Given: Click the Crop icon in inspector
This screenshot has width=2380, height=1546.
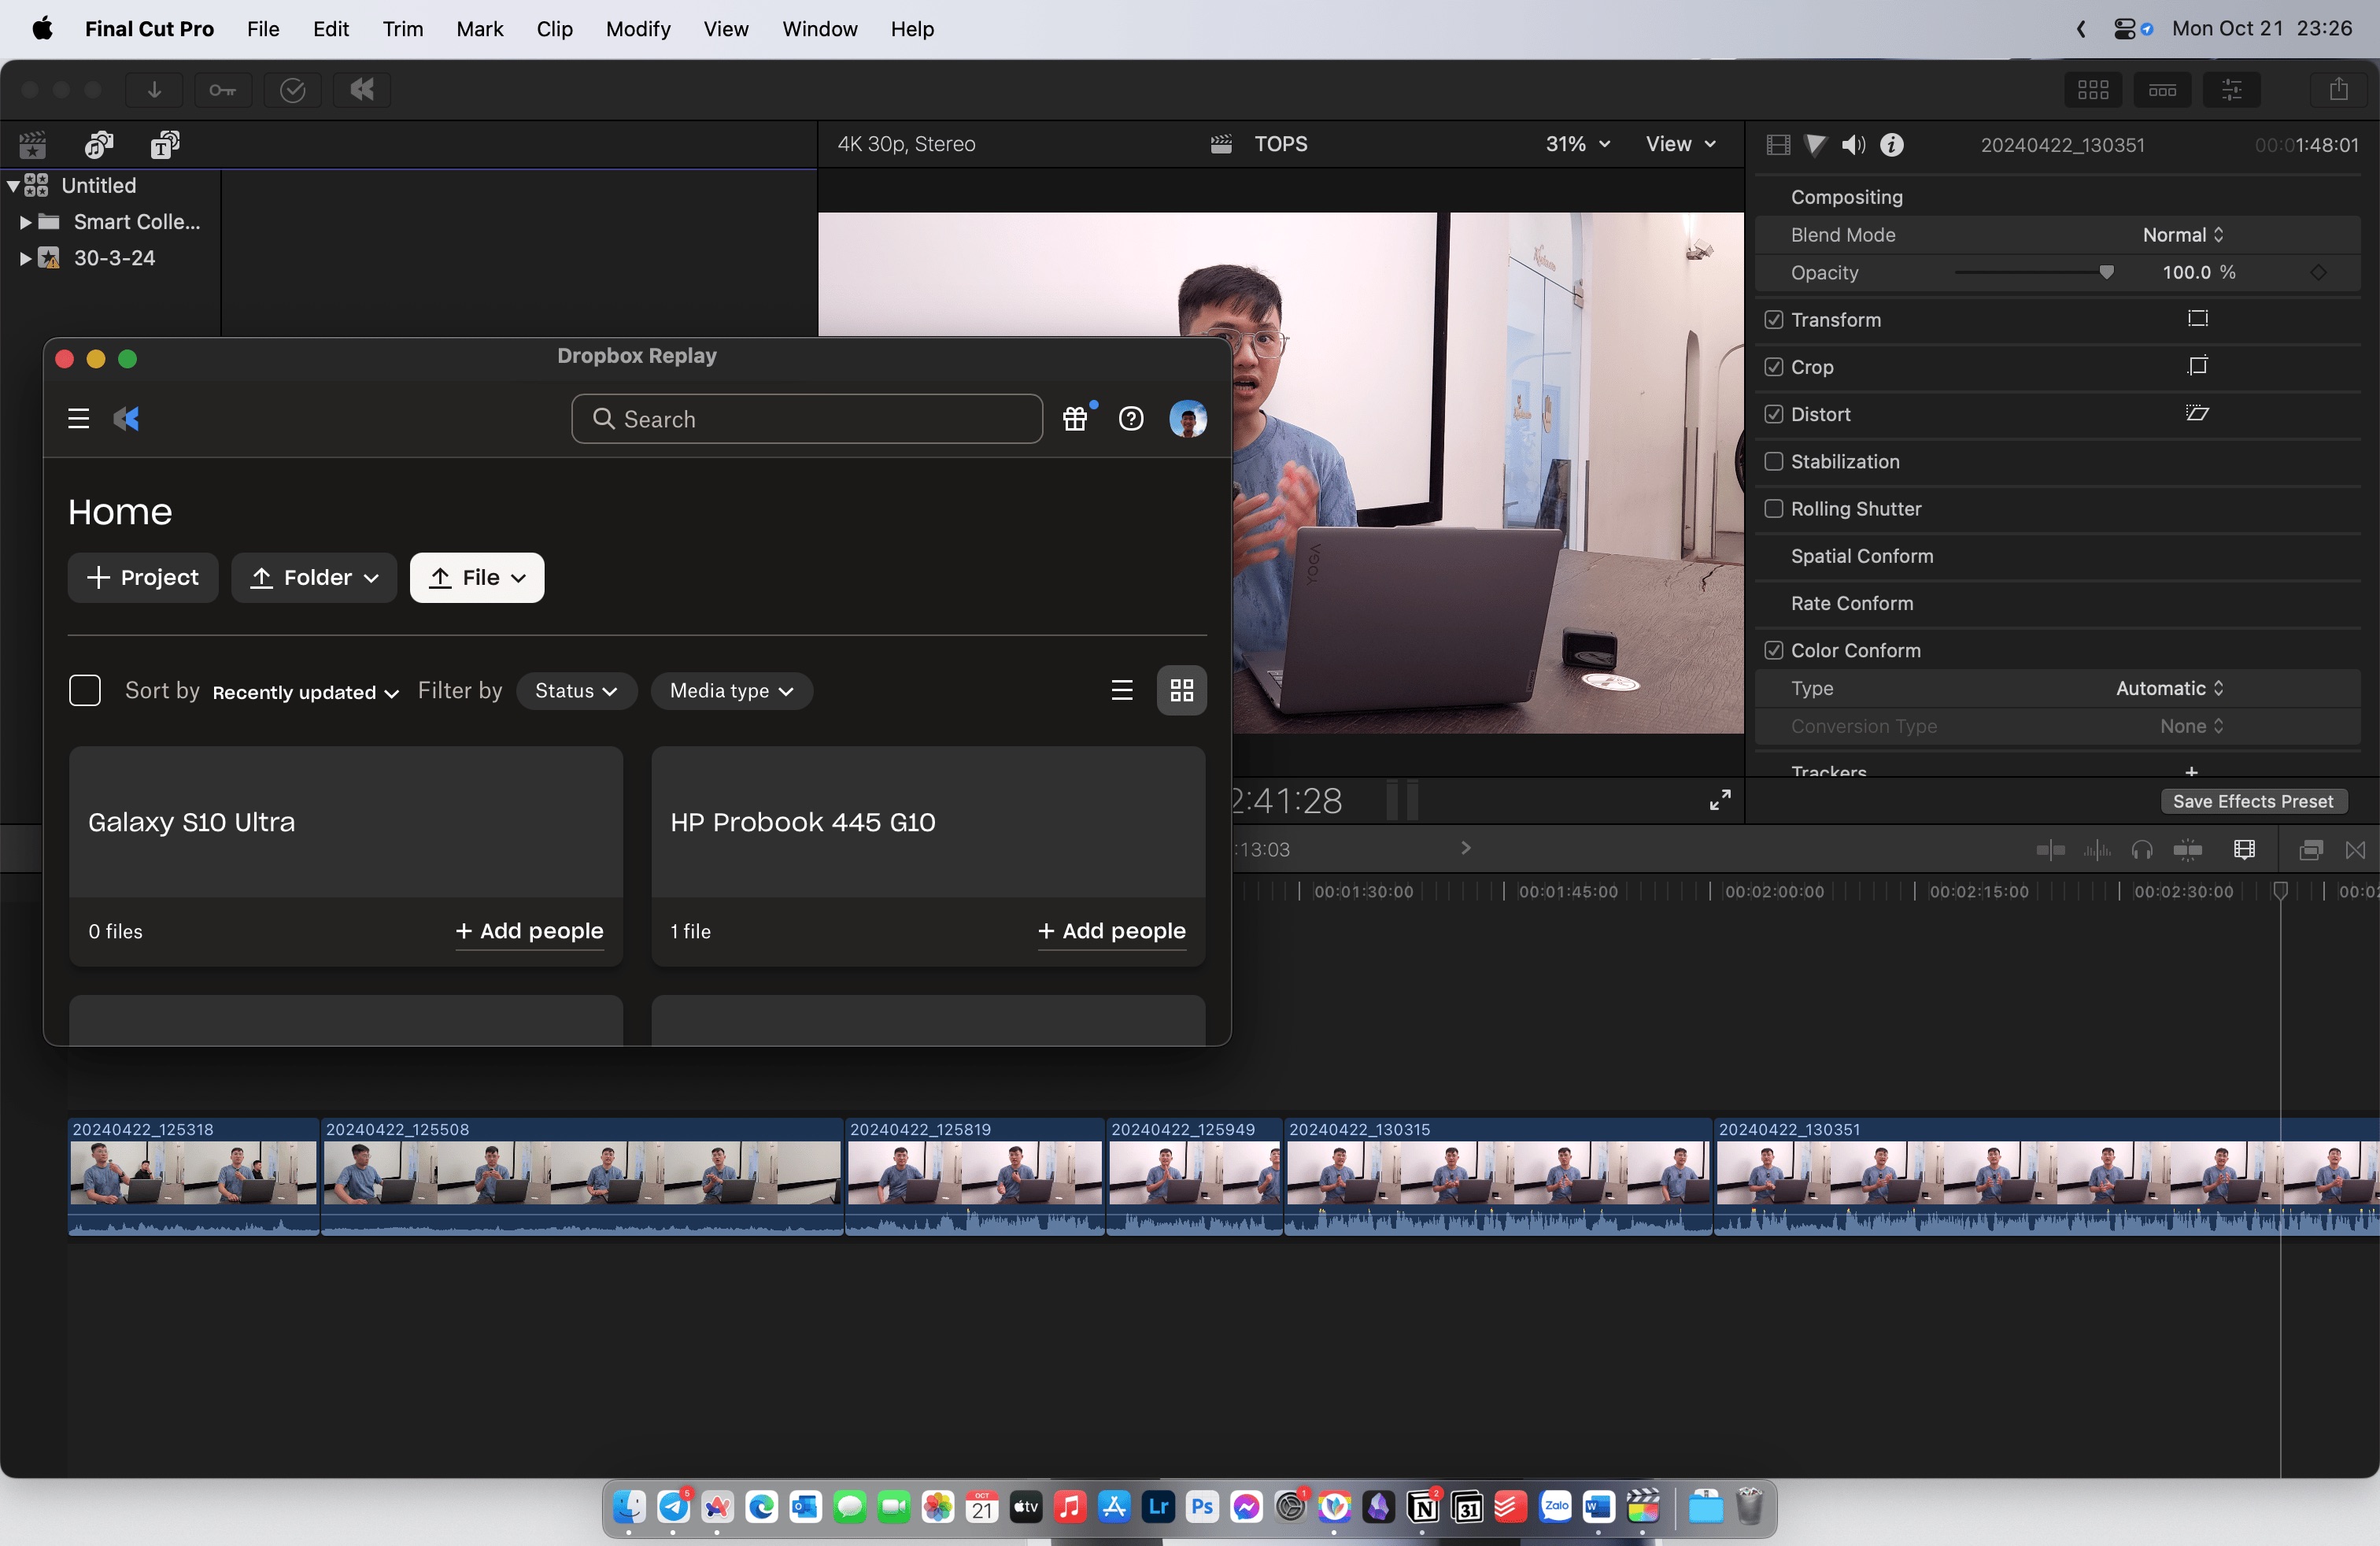Looking at the screenshot, I should pos(2196,366).
